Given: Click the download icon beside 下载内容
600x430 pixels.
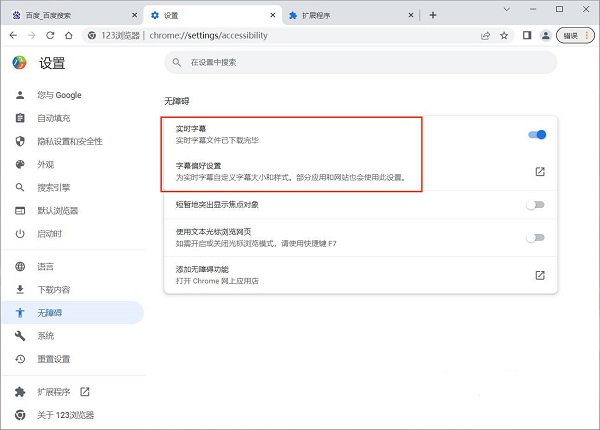Looking at the screenshot, I should (20, 290).
